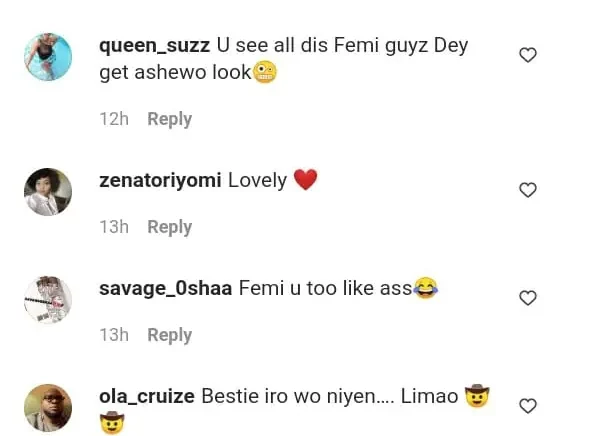
Task: Click the laughing emoji in savage_0shaa's comment
Action: pos(426,289)
